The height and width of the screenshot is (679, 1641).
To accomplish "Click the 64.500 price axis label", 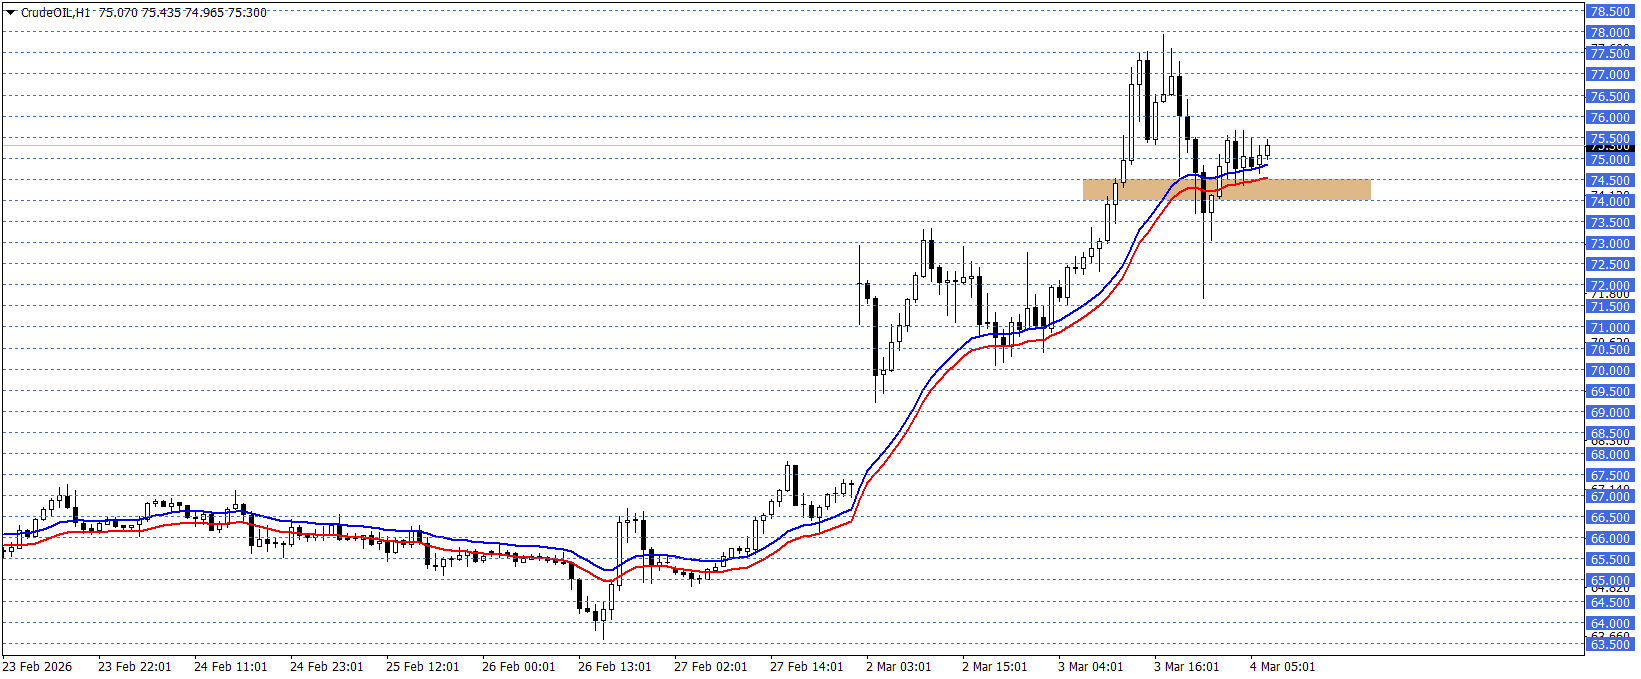I will 1610,603.
